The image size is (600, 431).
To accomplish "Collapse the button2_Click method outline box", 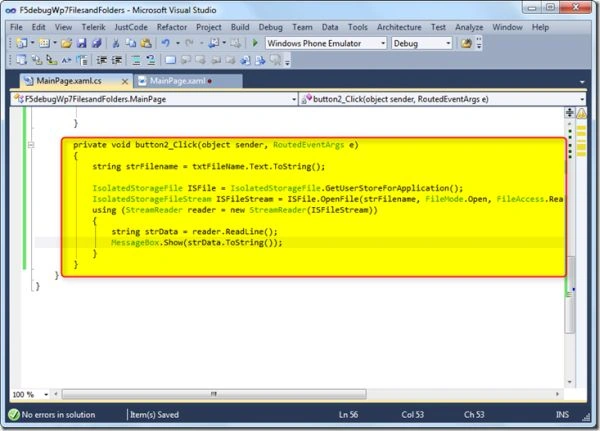I will tap(31, 145).
